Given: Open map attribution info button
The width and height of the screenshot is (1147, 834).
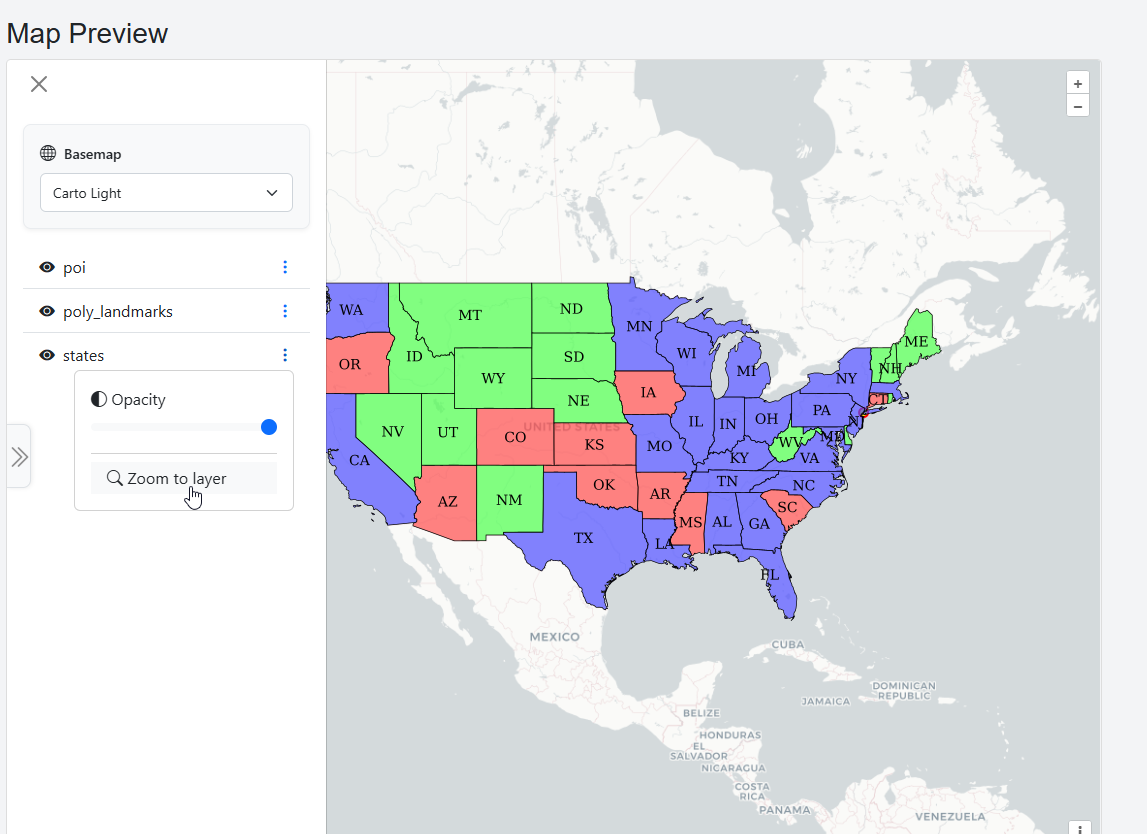Looking at the screenshot, I should [1080, 828].
